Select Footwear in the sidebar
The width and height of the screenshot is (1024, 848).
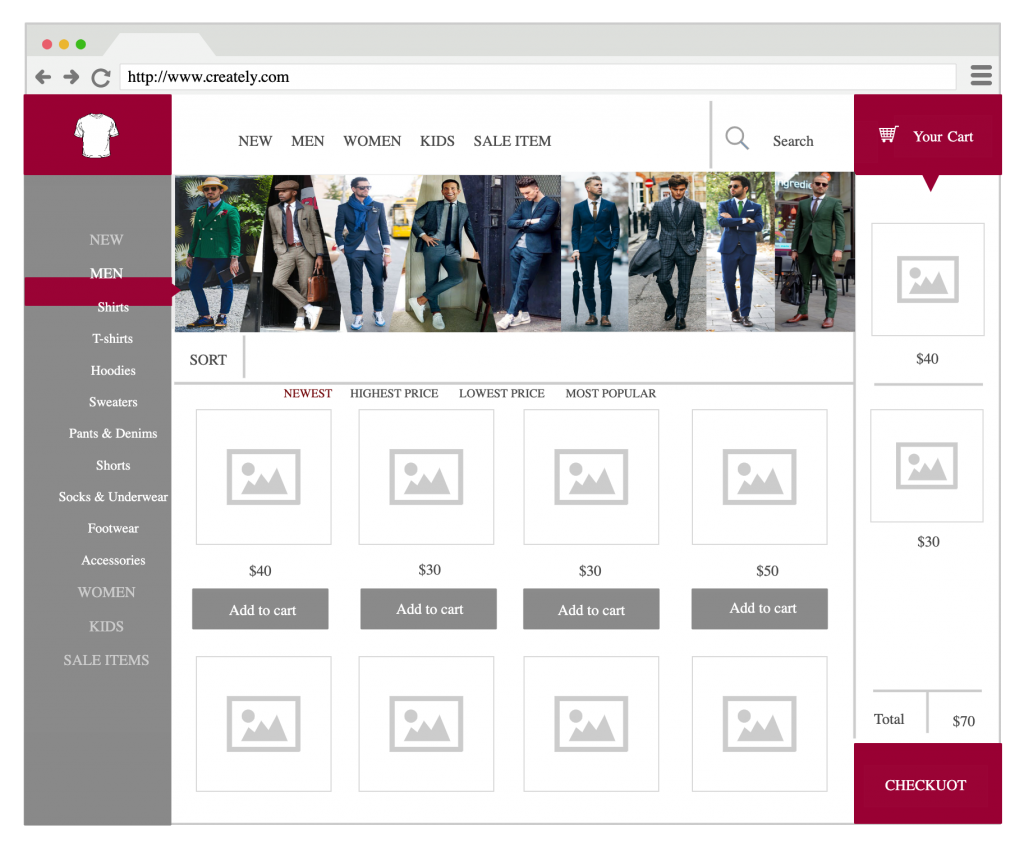coord(113,528)
